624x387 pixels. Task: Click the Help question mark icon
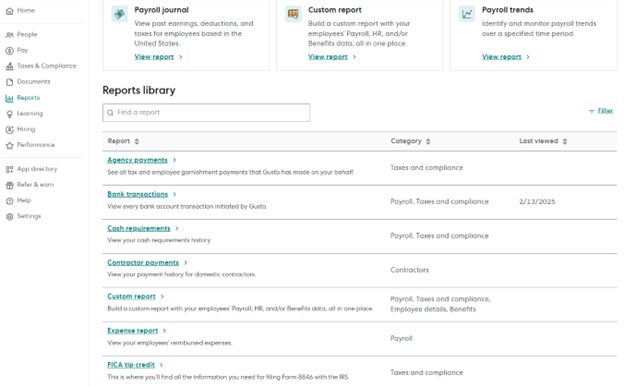click(10, 201)
